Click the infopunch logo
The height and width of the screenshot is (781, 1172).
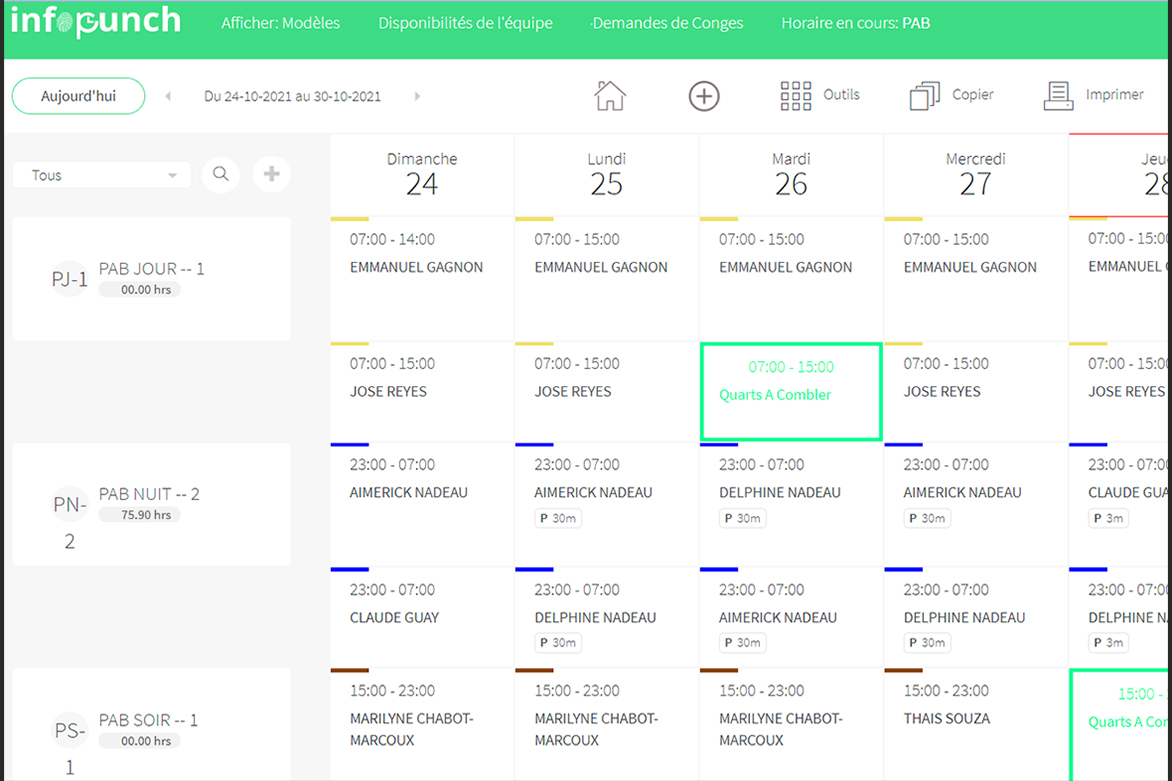click(96, 21)
